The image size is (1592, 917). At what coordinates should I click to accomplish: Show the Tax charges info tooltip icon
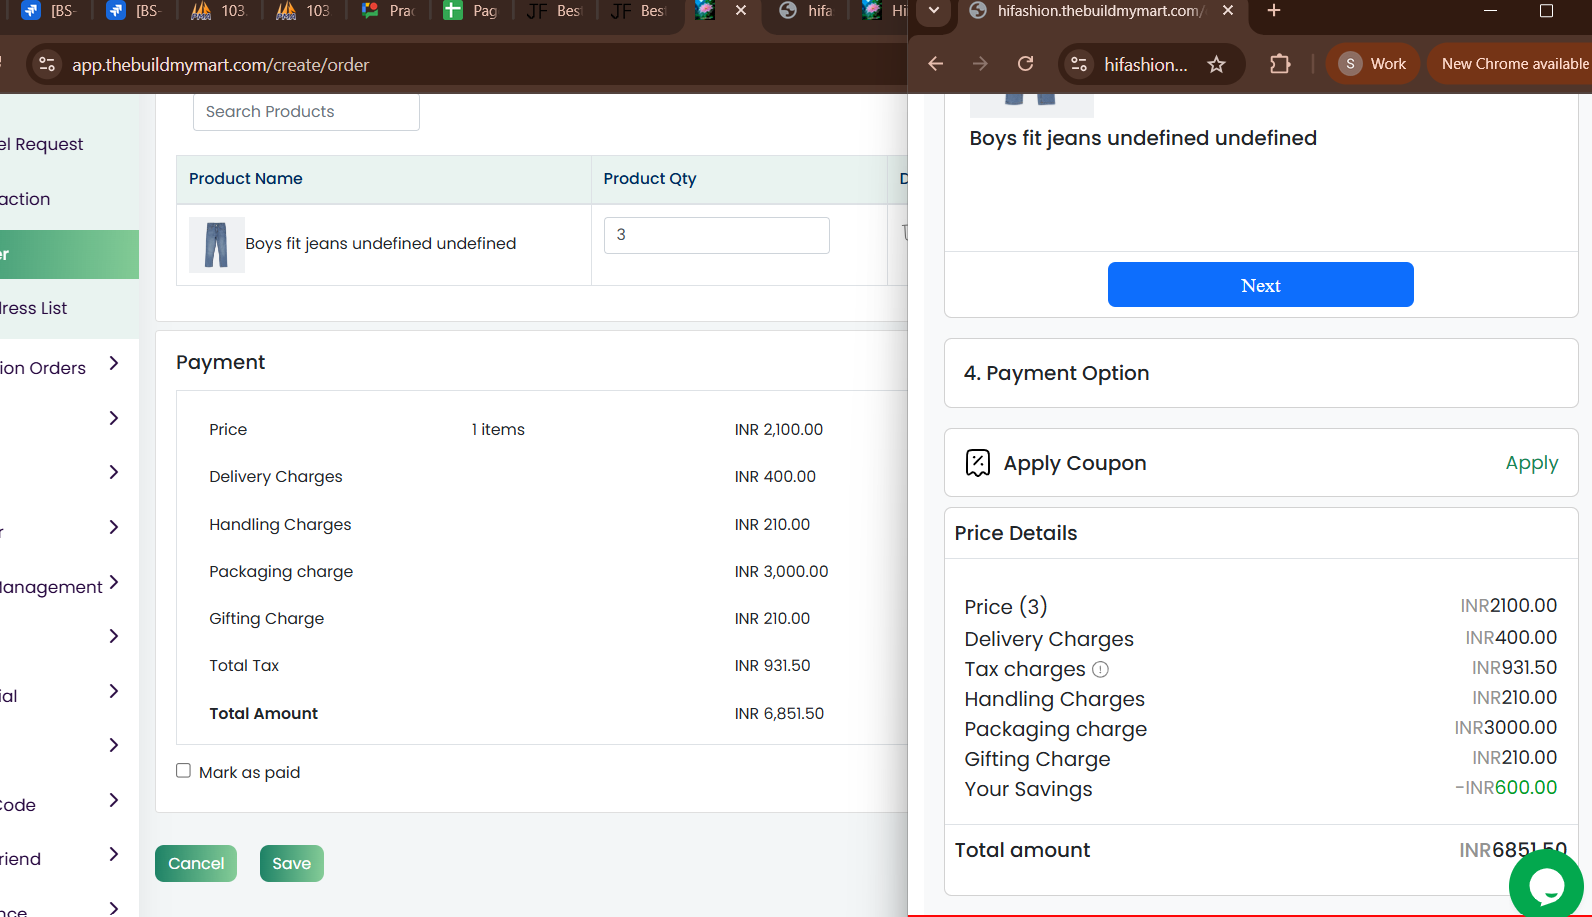coord(1100,669)
